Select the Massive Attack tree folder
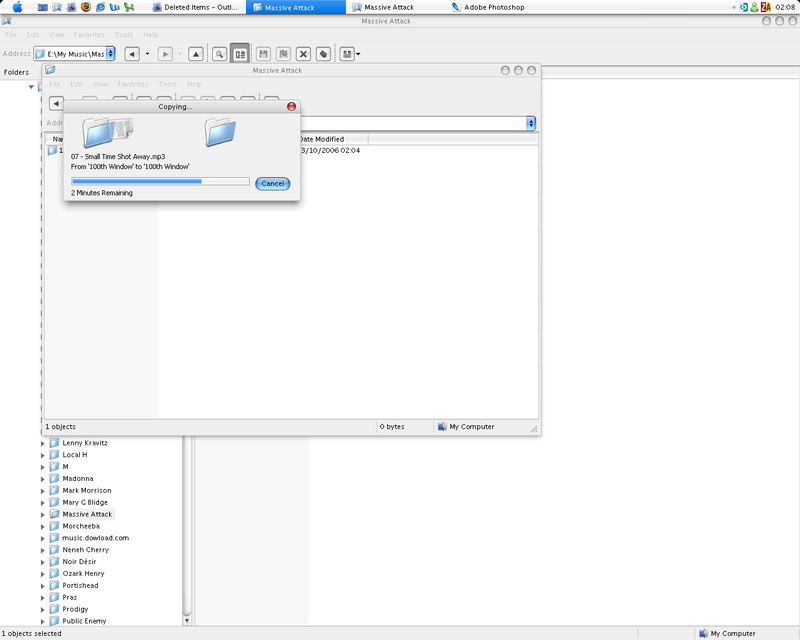Screen dimensions: 800x640 [87, 514]
